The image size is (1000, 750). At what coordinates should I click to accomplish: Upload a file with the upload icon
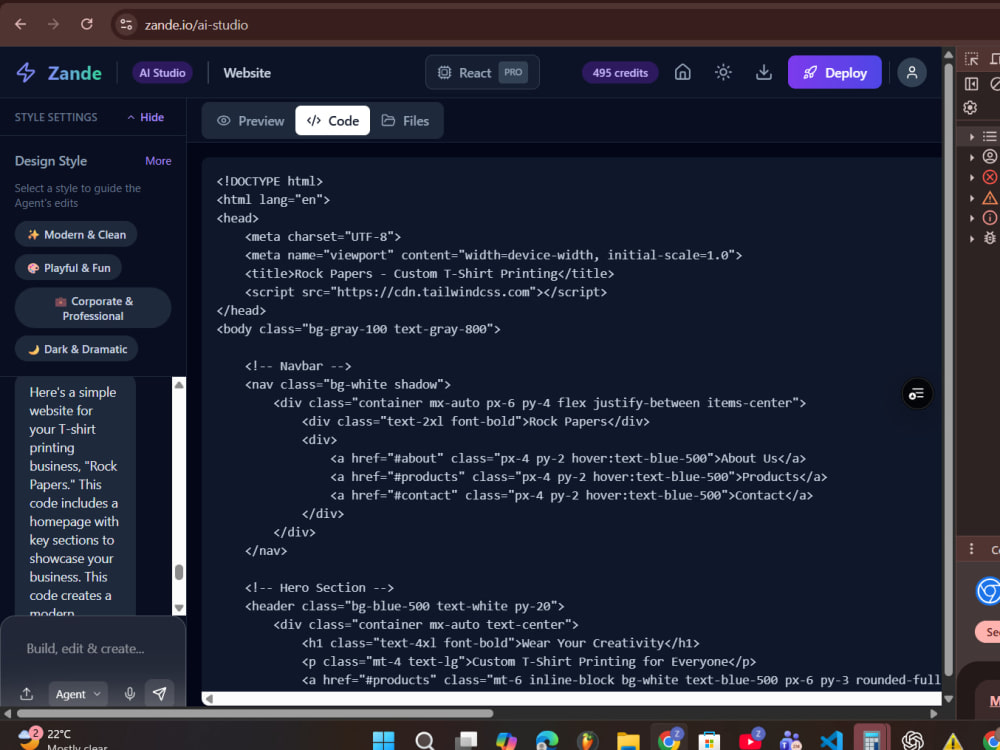pyautogui.click(x=26, y=694)
